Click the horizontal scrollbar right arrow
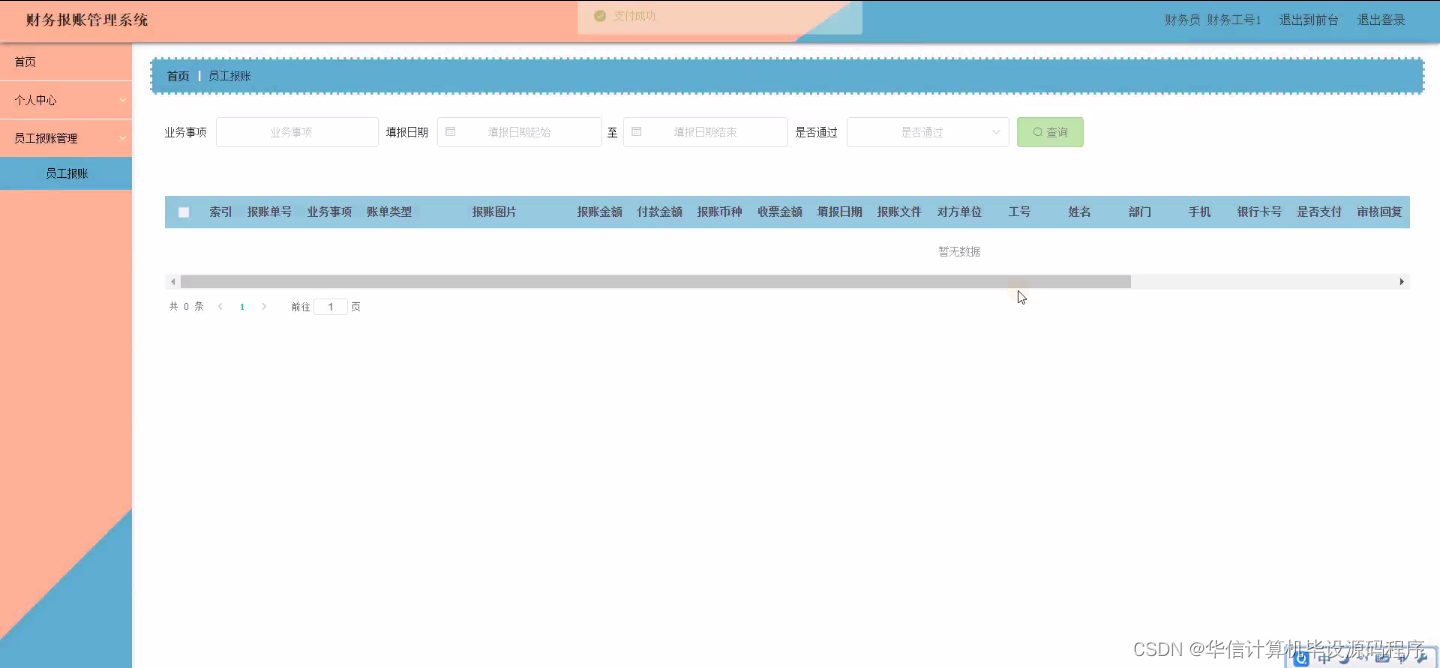This screenshot has width=1440, height=668. (1401, 281)
